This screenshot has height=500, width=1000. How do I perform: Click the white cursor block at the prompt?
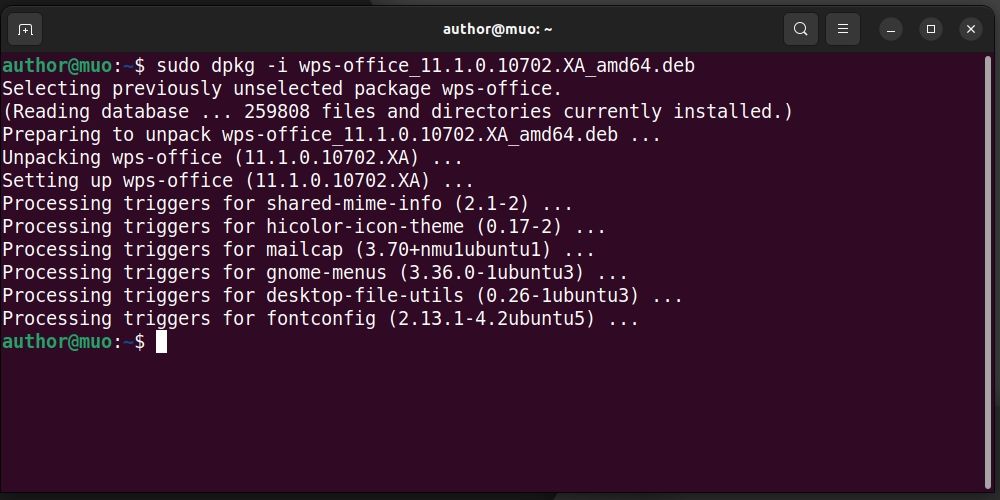pos(161,342)
